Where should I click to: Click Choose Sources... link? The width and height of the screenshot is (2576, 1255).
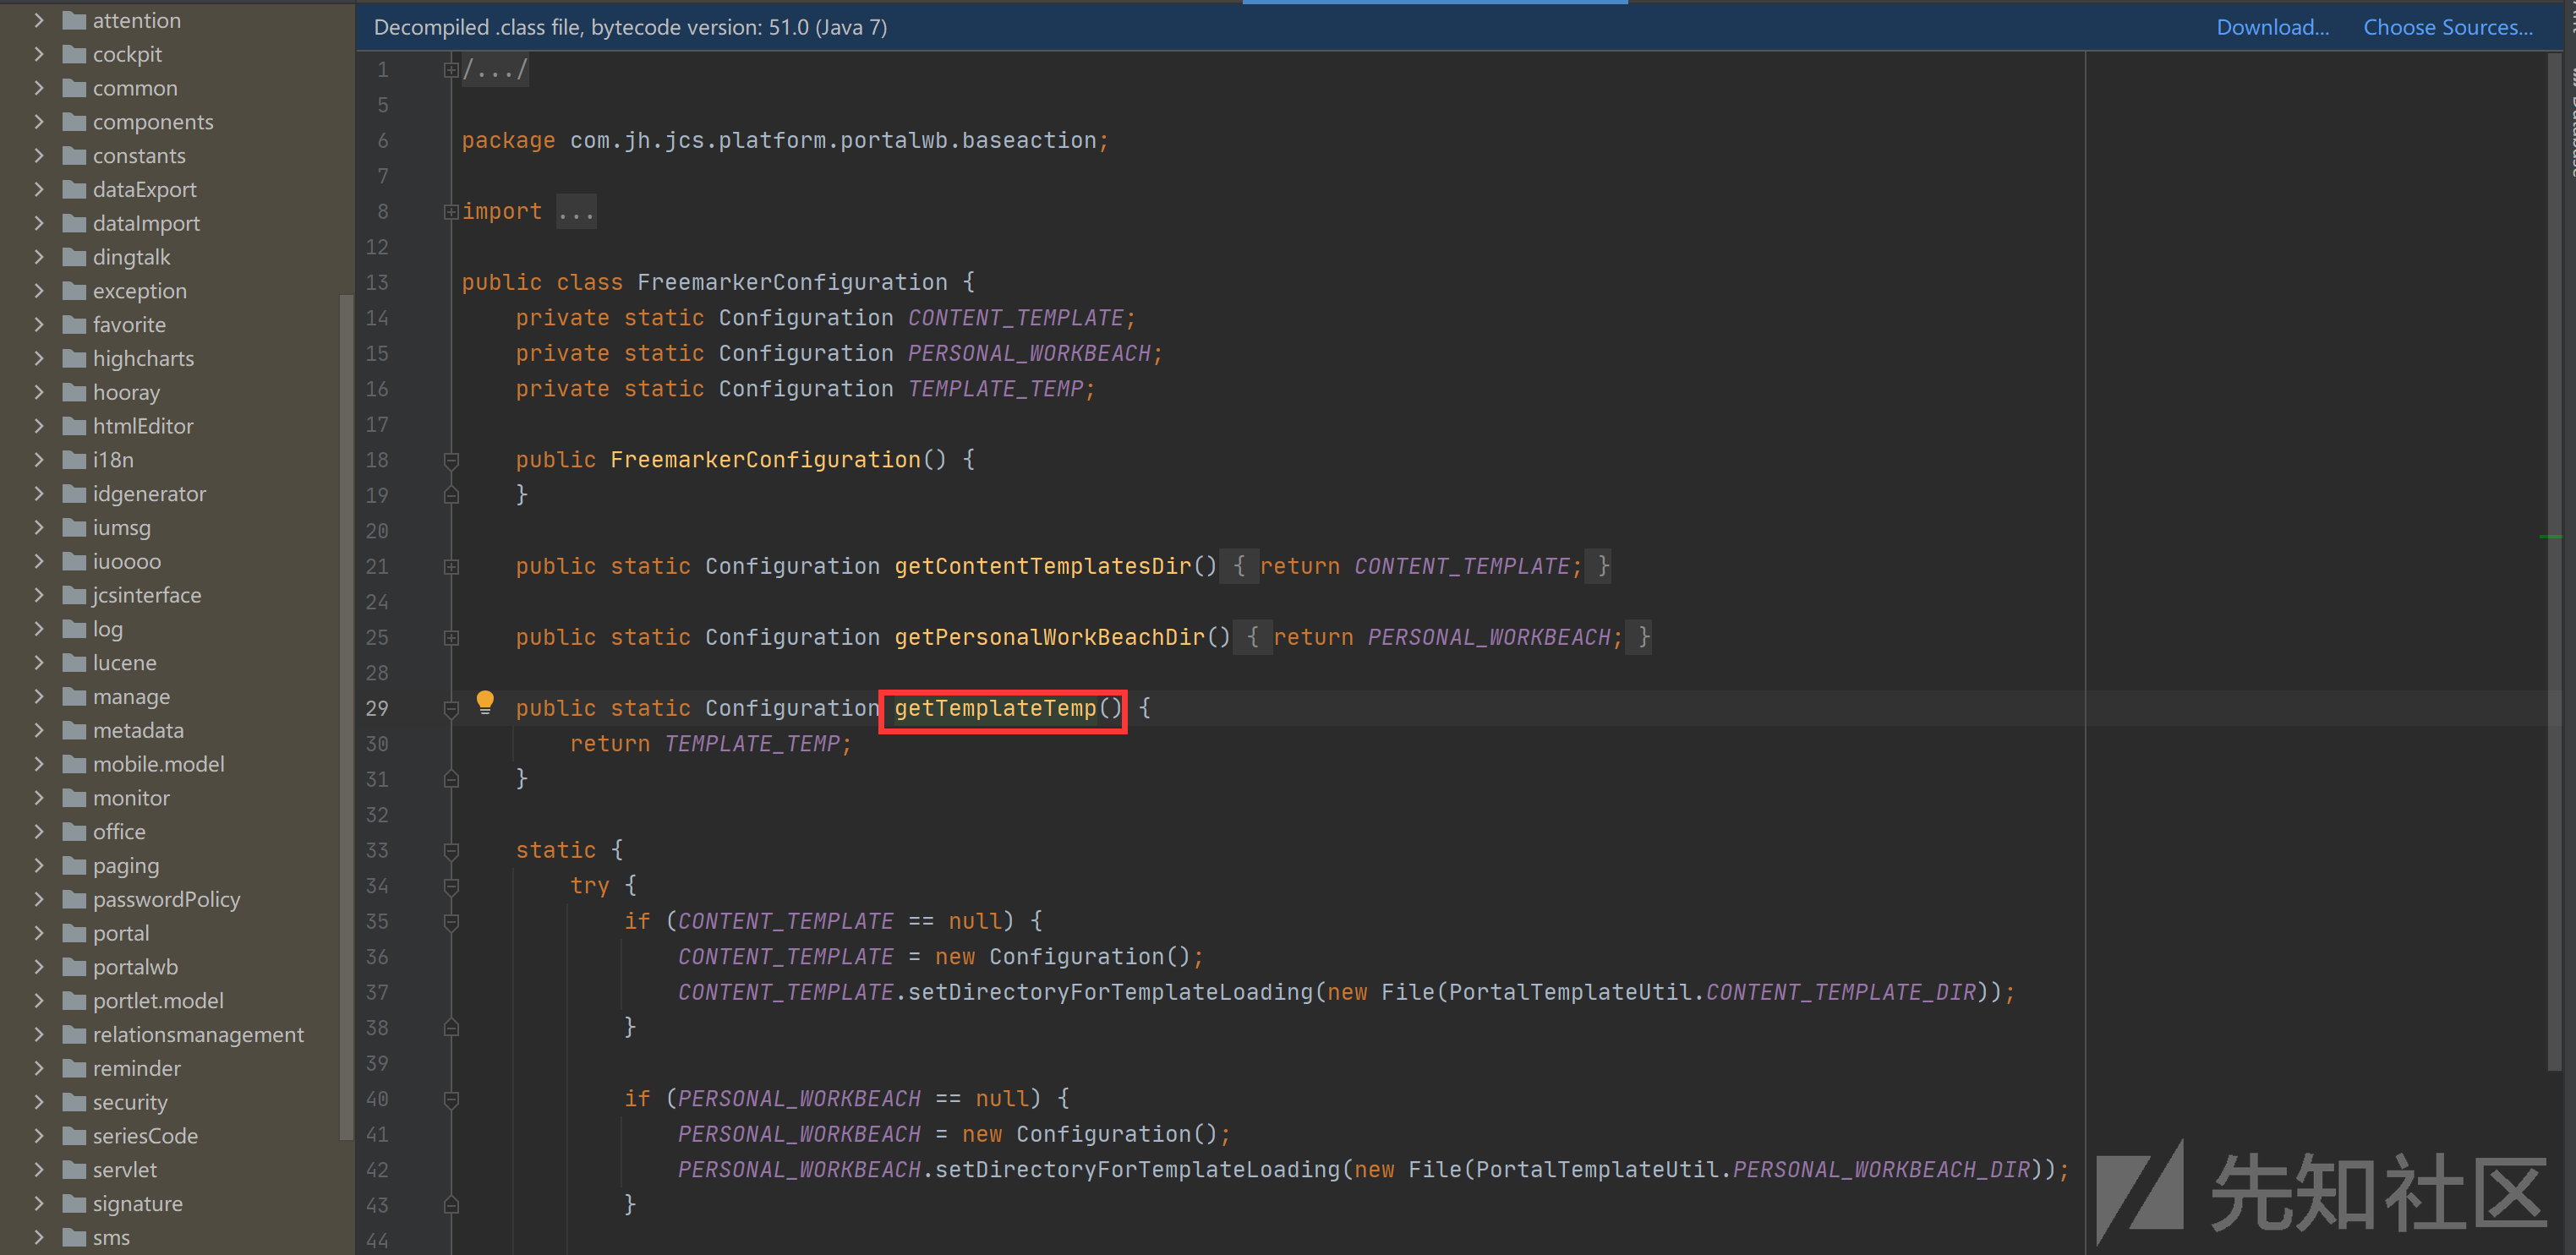point(2447,27)
